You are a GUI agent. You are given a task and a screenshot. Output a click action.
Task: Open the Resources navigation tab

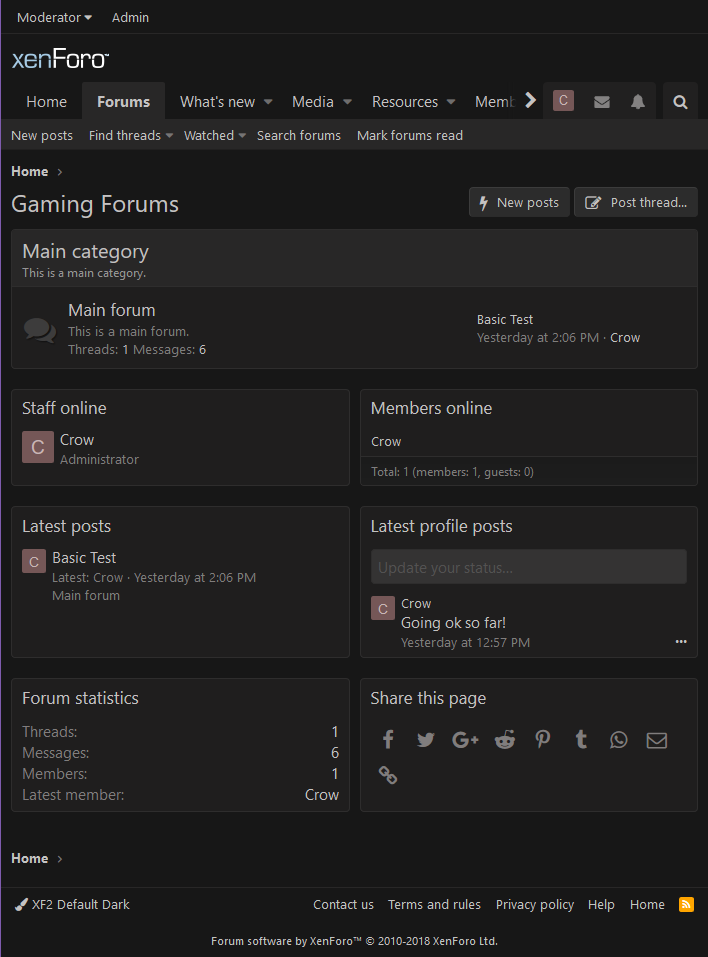coord(405,102)
